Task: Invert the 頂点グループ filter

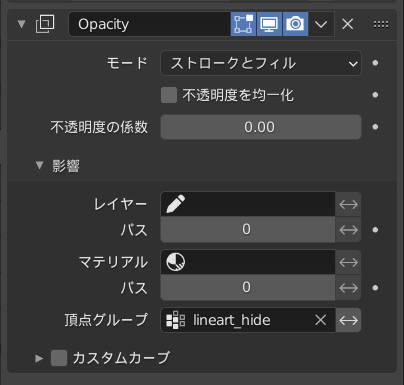Action: (348, 320)
